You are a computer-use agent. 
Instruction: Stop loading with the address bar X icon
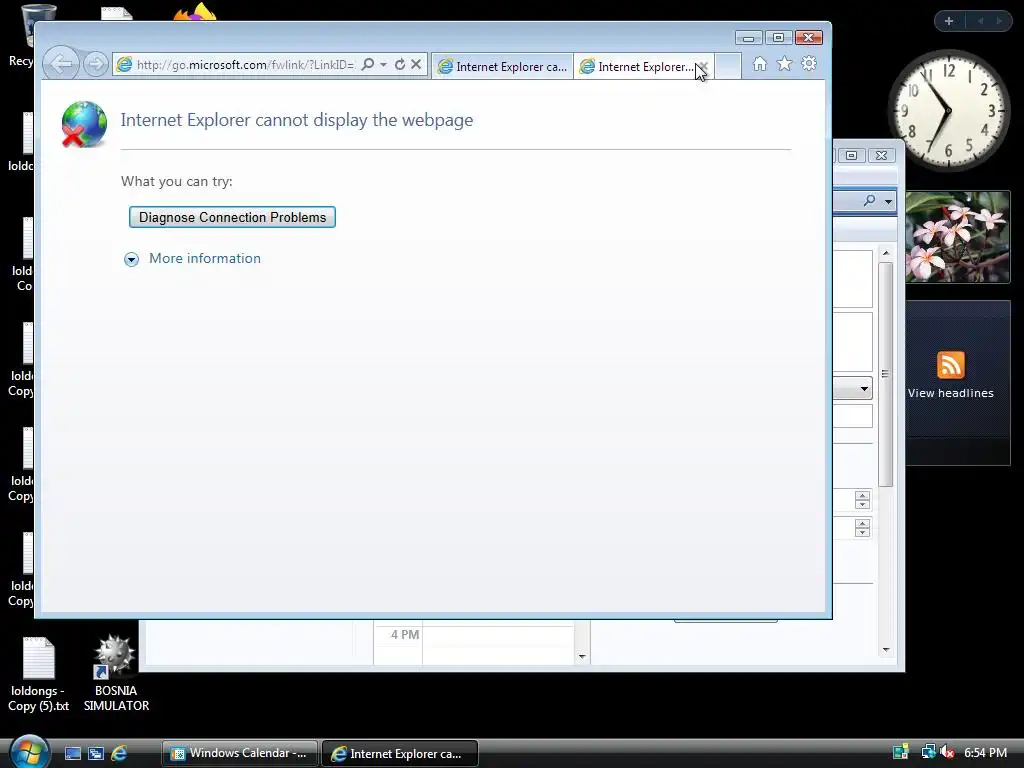pyautogui.click(x=416, y=64)
